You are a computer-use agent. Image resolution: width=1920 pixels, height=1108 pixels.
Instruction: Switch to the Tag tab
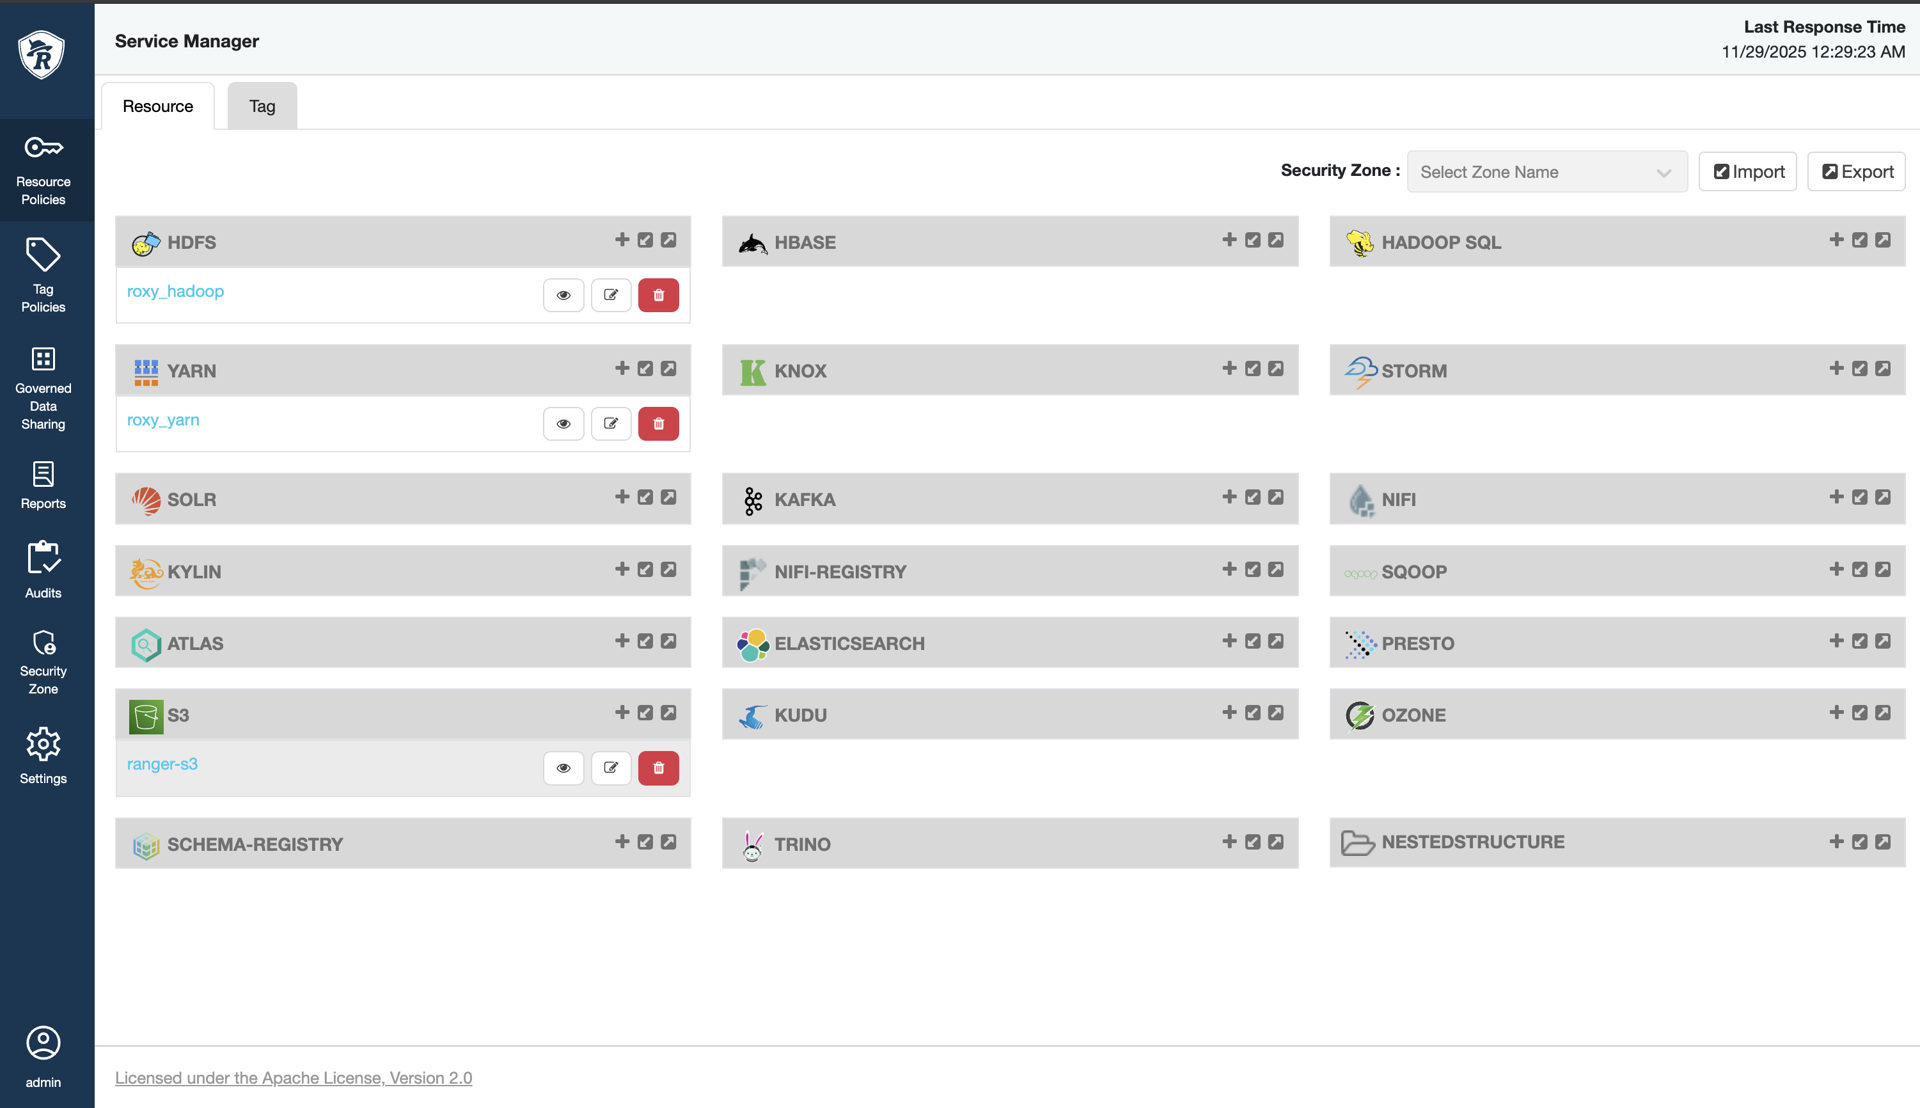pos(262,106)
